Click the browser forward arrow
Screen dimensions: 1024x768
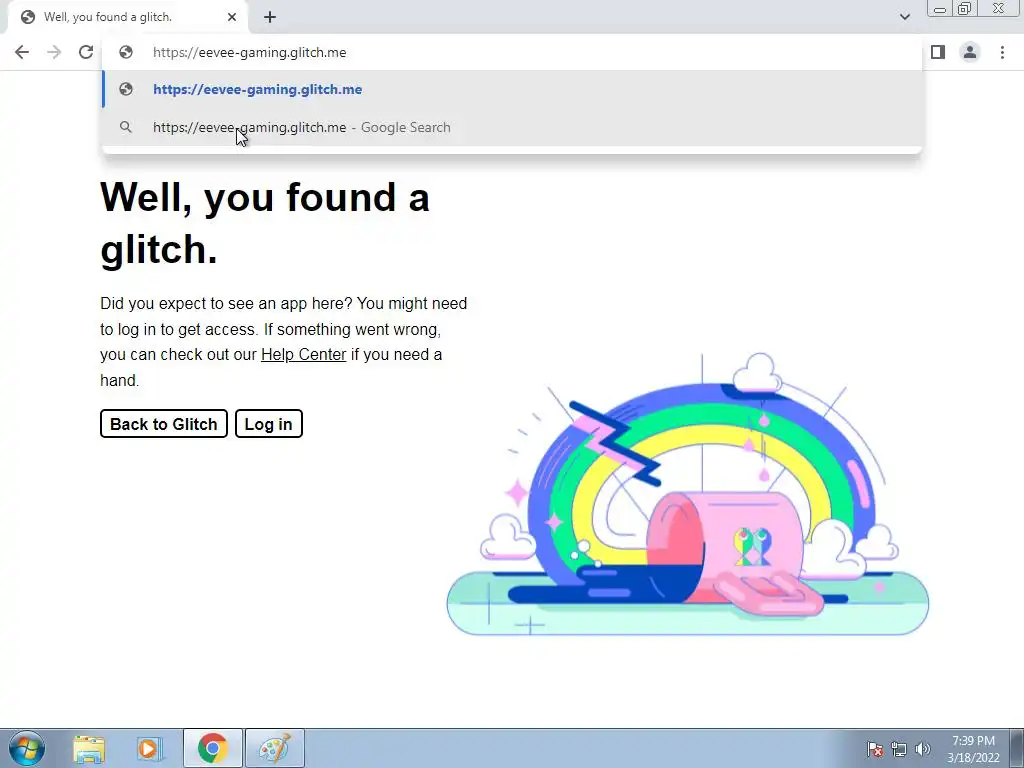54,52
